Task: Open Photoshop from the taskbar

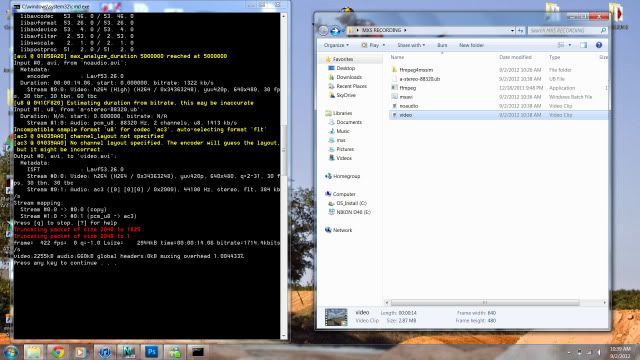Action: tap(151, 352)
